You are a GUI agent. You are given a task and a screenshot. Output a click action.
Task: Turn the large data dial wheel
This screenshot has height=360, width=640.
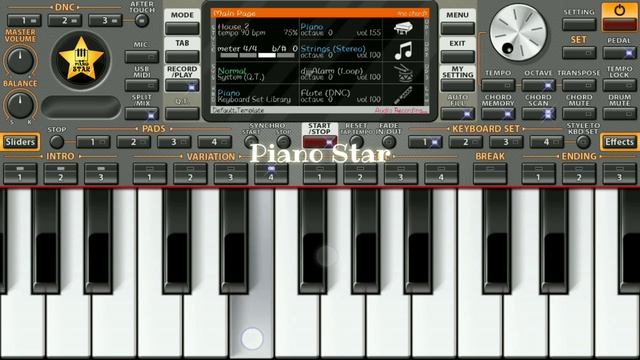pyautogui.click(x=518, y=33)
